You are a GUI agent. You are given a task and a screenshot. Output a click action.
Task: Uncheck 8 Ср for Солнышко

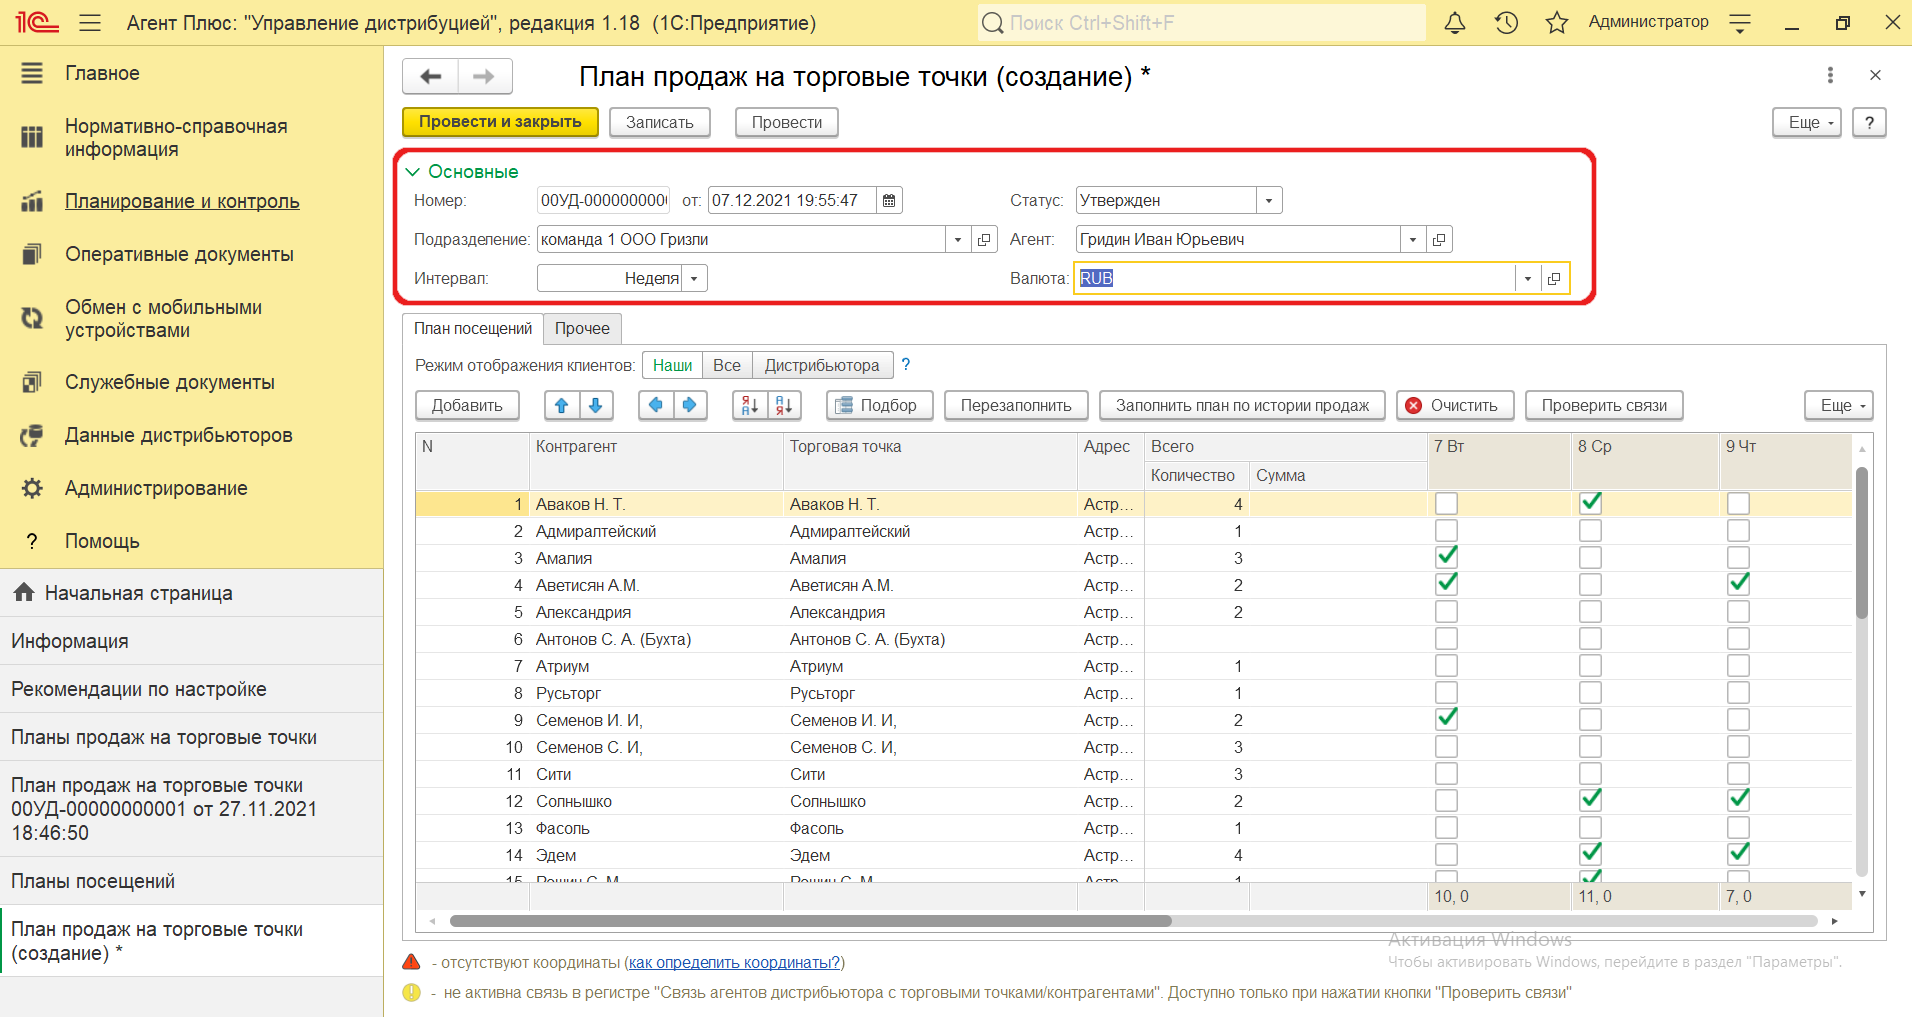pyautogui.click(x=1591, y=800)
